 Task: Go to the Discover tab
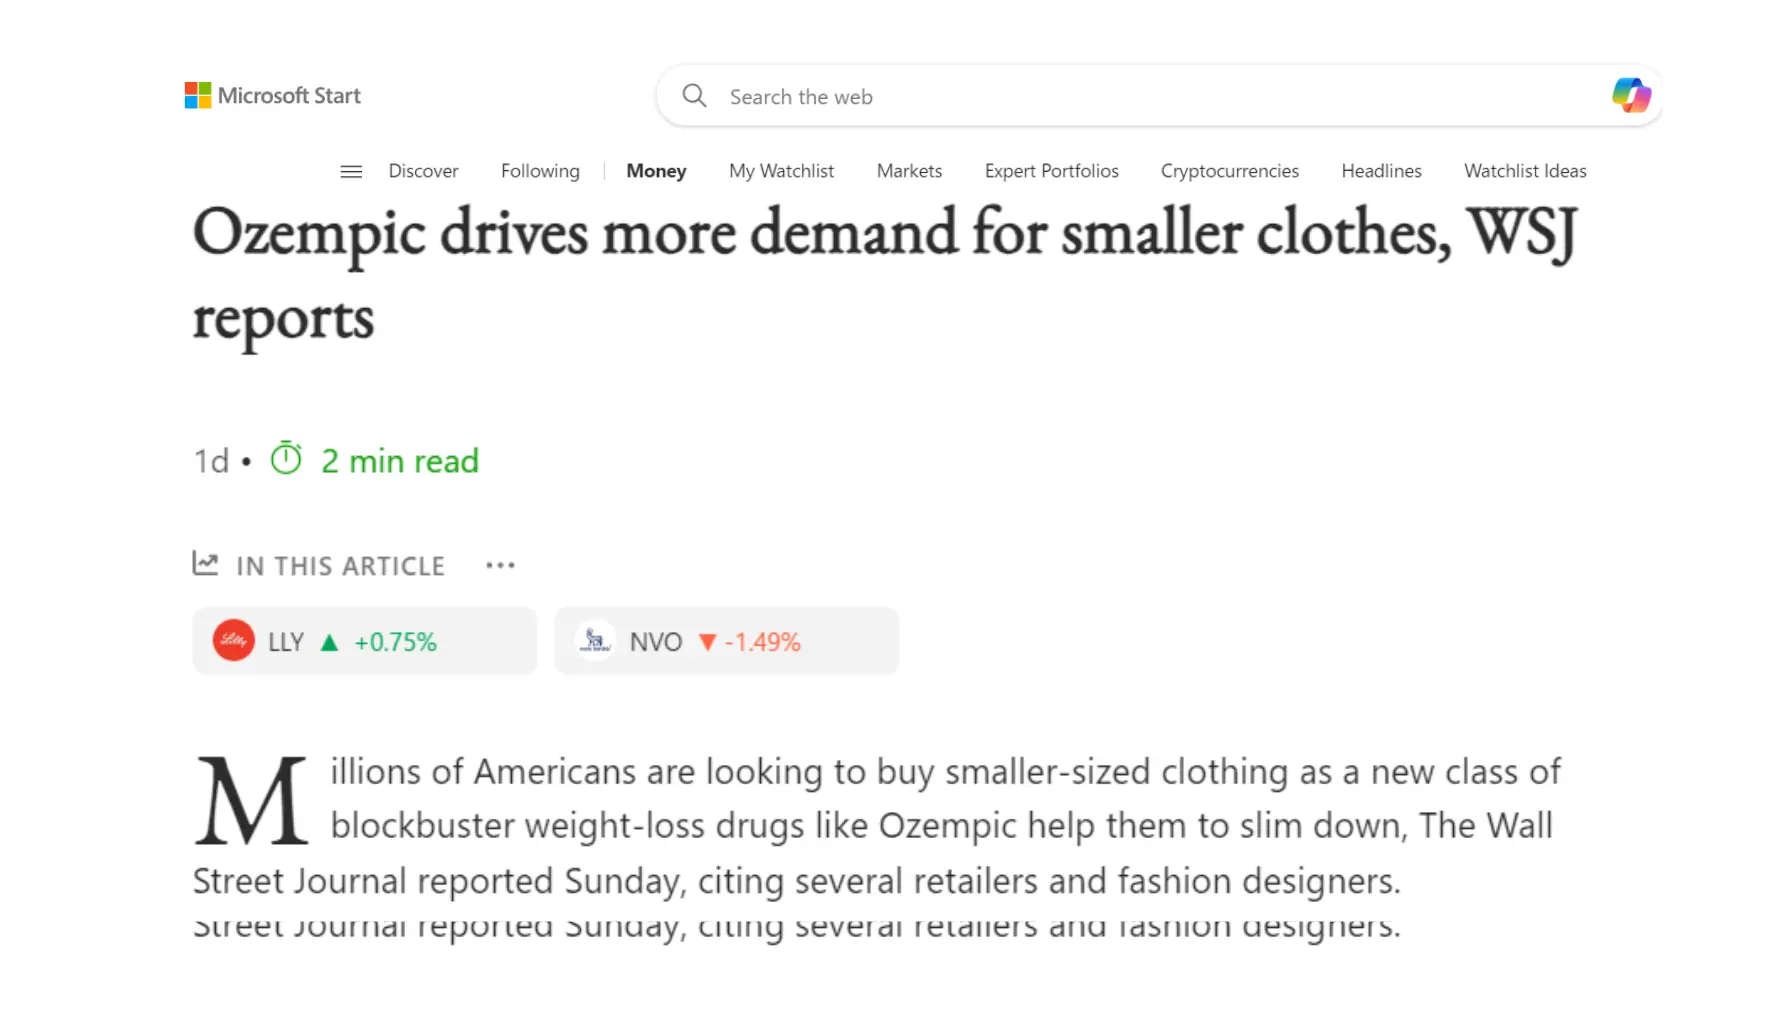(423, 171)
